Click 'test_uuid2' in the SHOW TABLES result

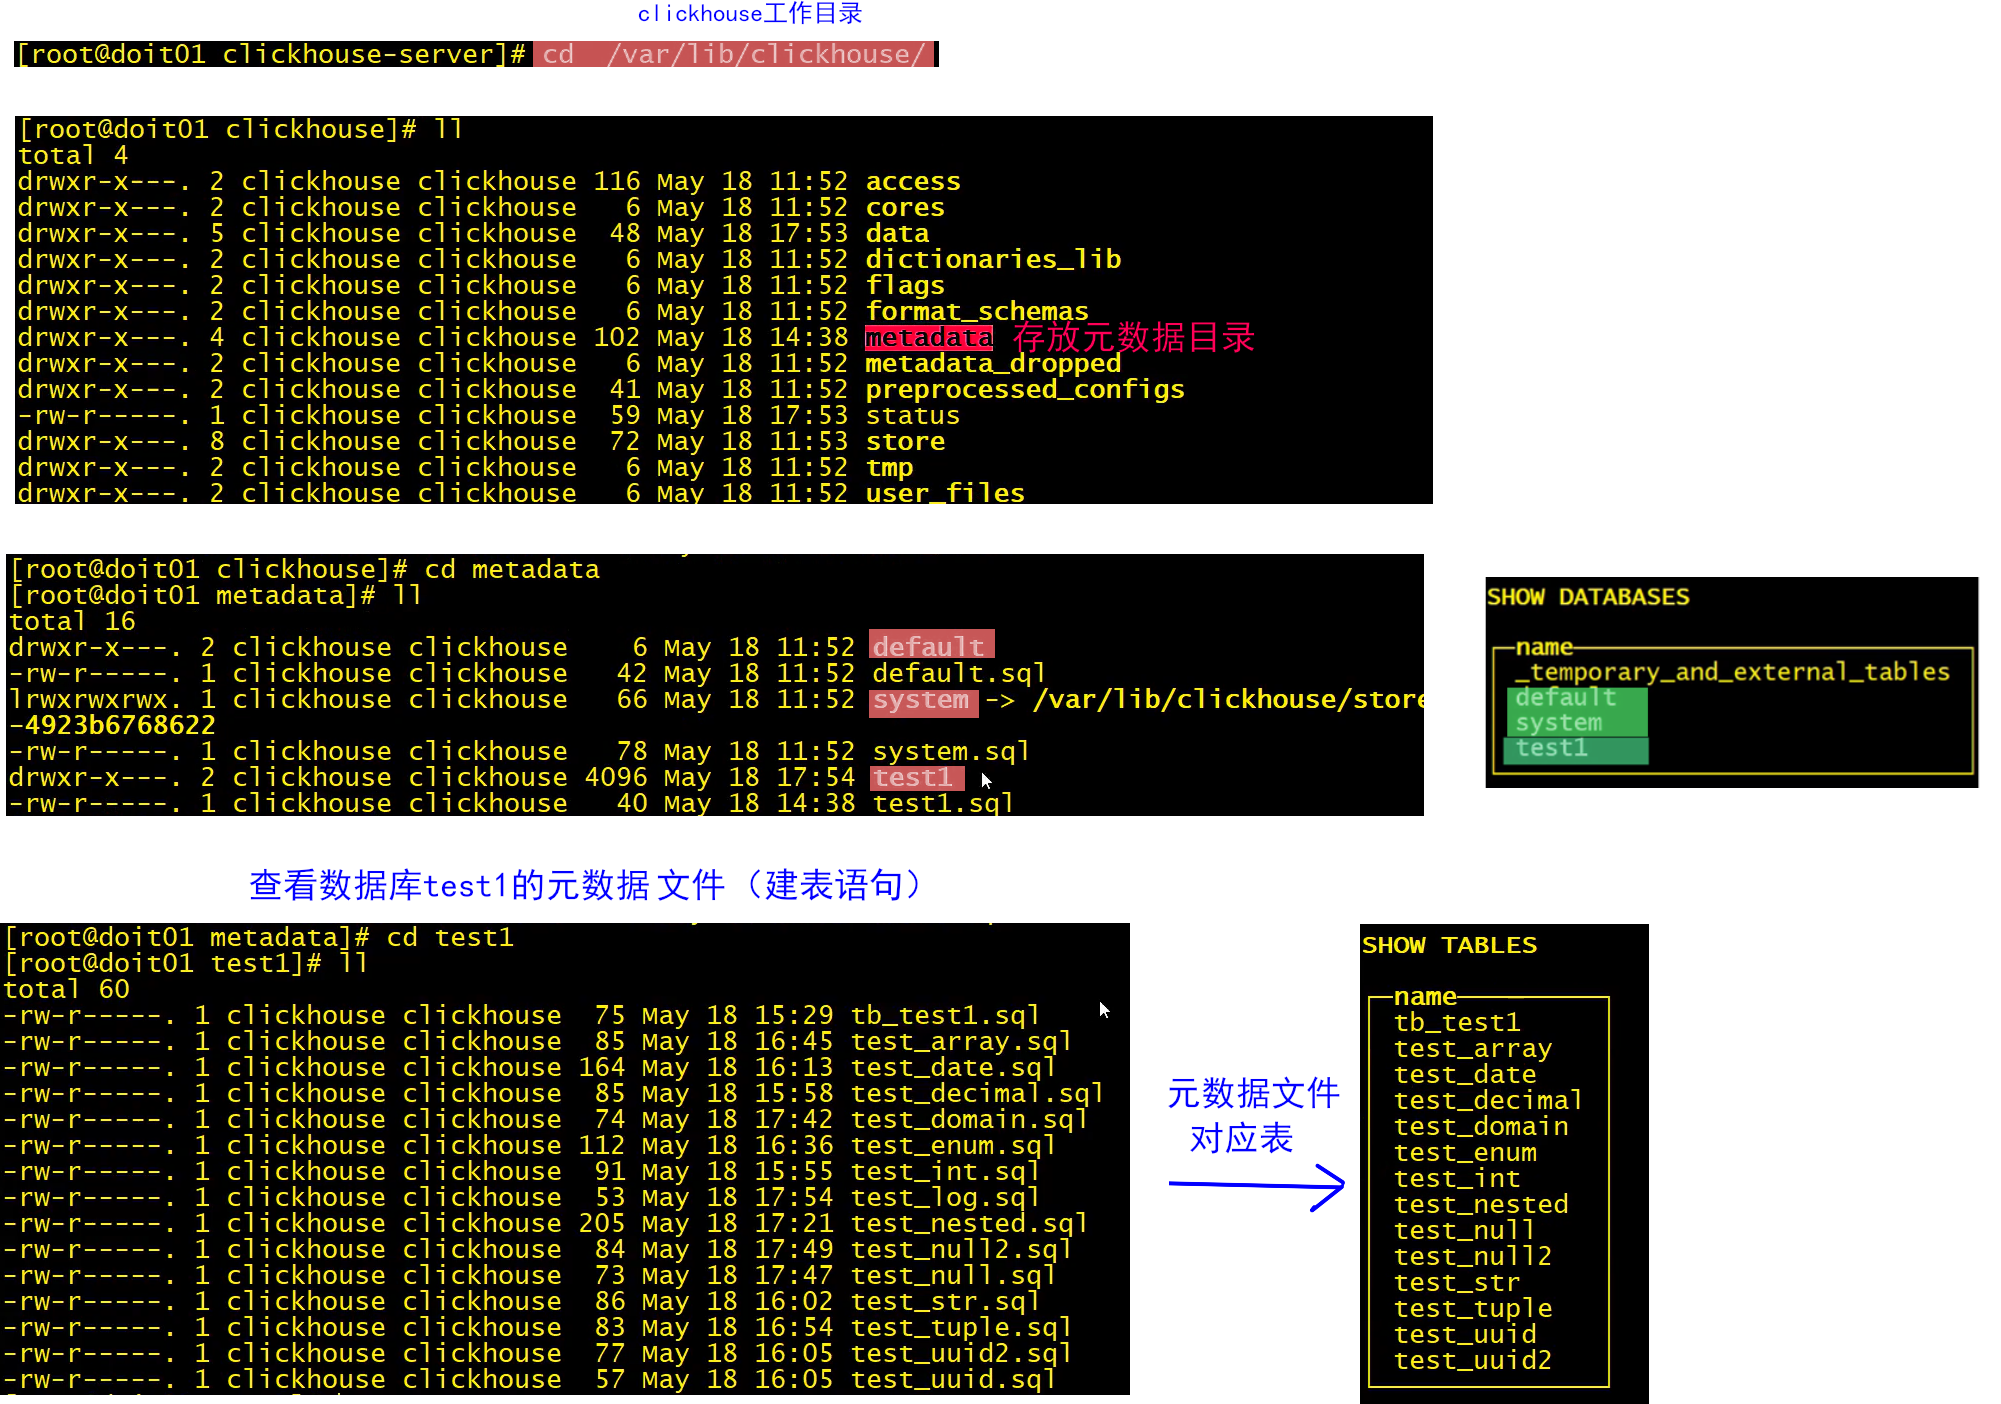(1473, 1360)
